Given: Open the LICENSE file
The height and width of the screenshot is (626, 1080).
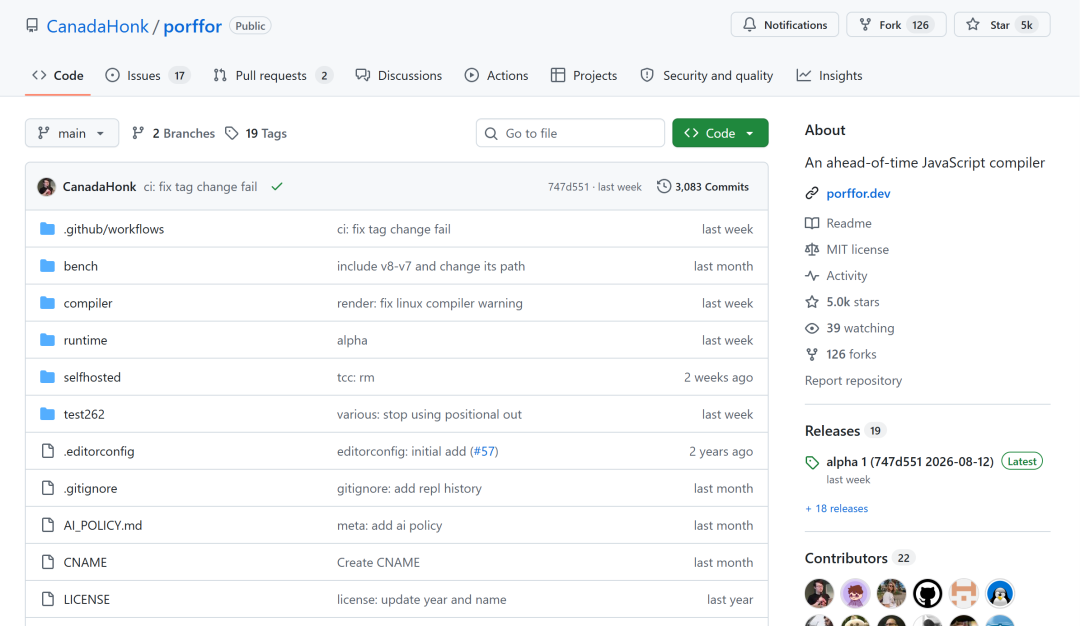Looking at the screenshot, I should coord(86,600).
